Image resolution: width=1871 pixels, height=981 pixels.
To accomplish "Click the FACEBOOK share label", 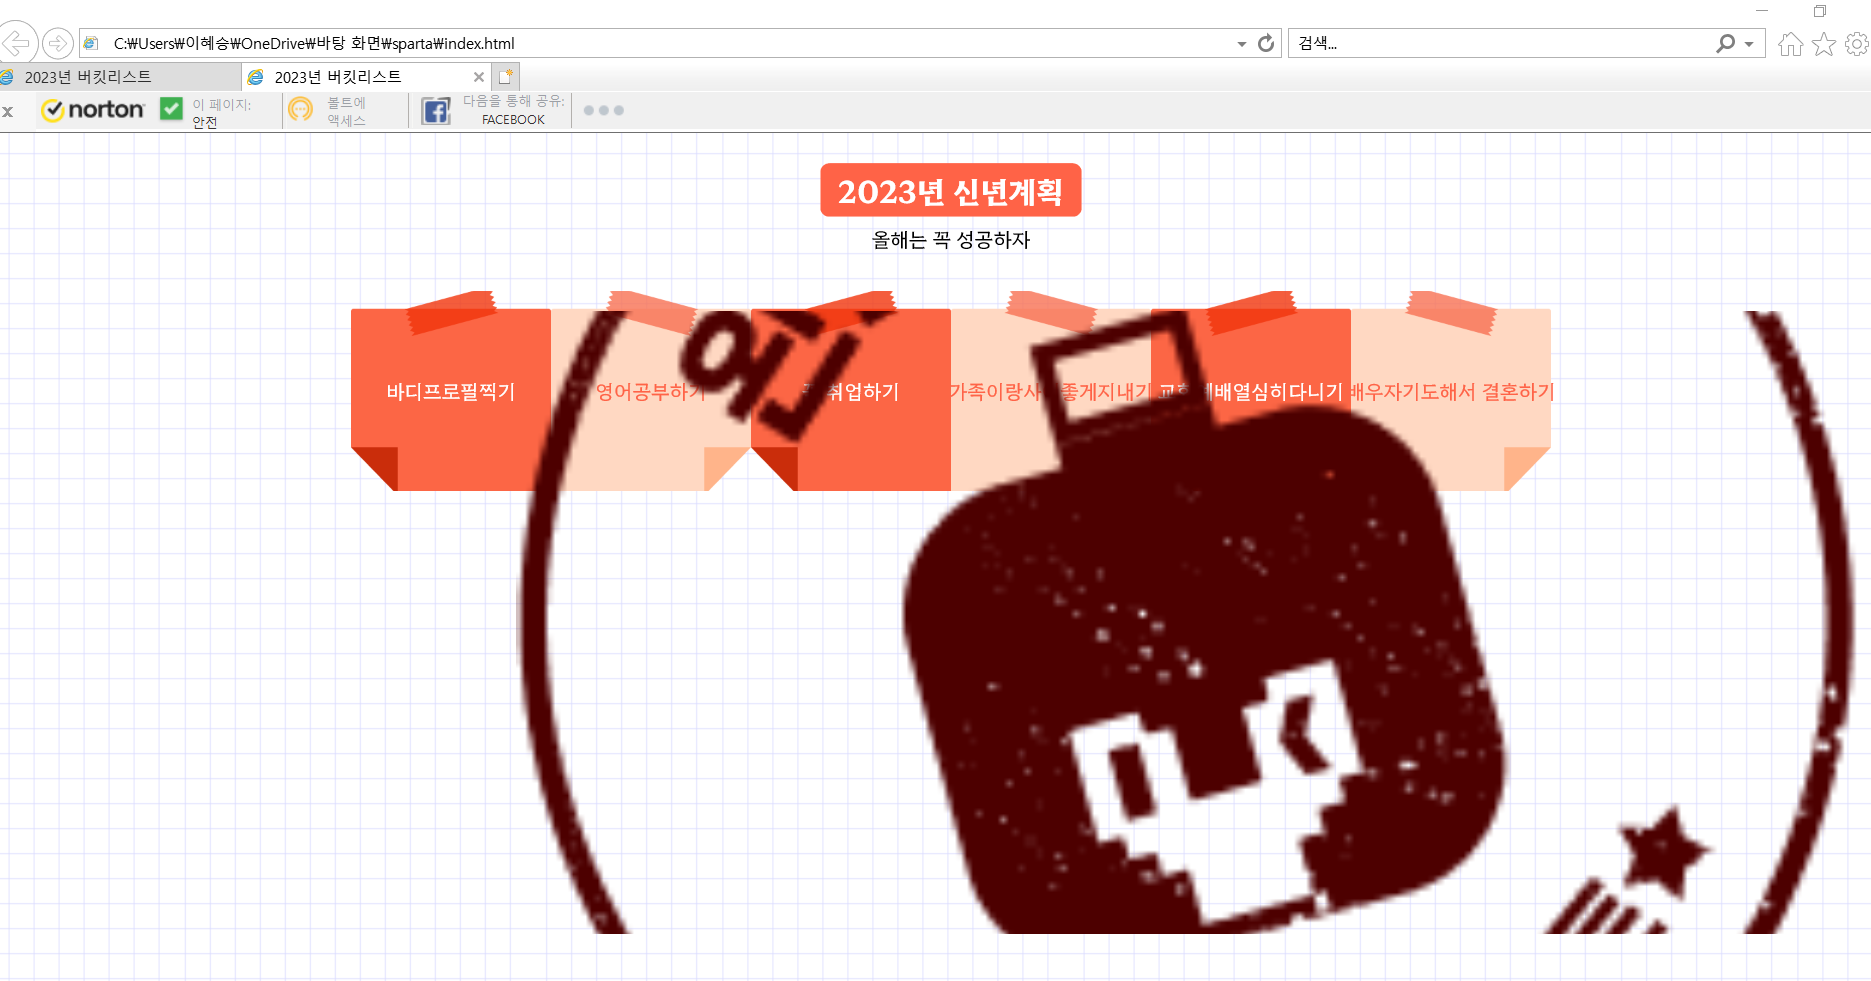I will [513, 119].
